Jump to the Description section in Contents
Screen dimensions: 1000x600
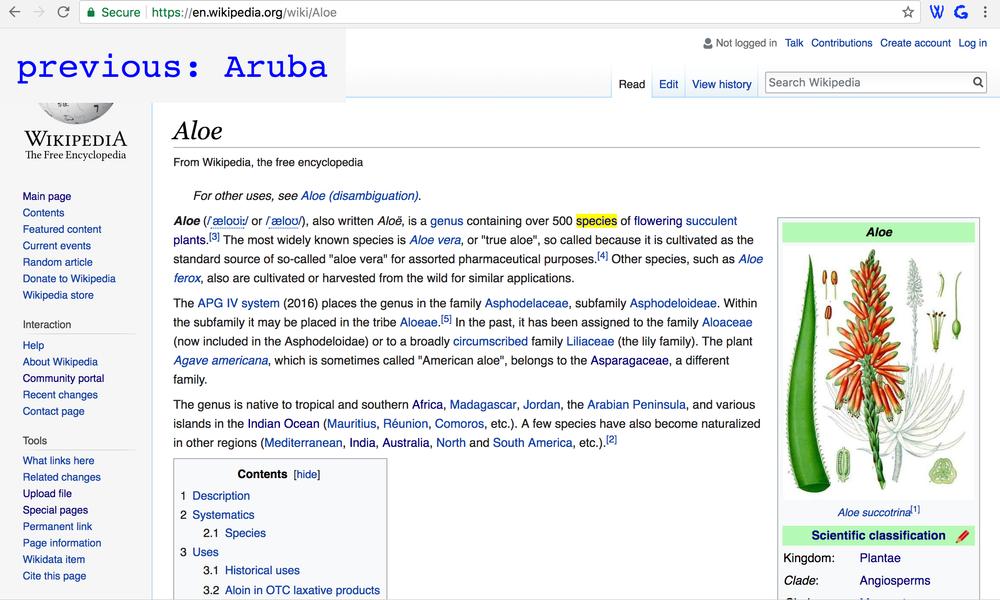point(221,496)
